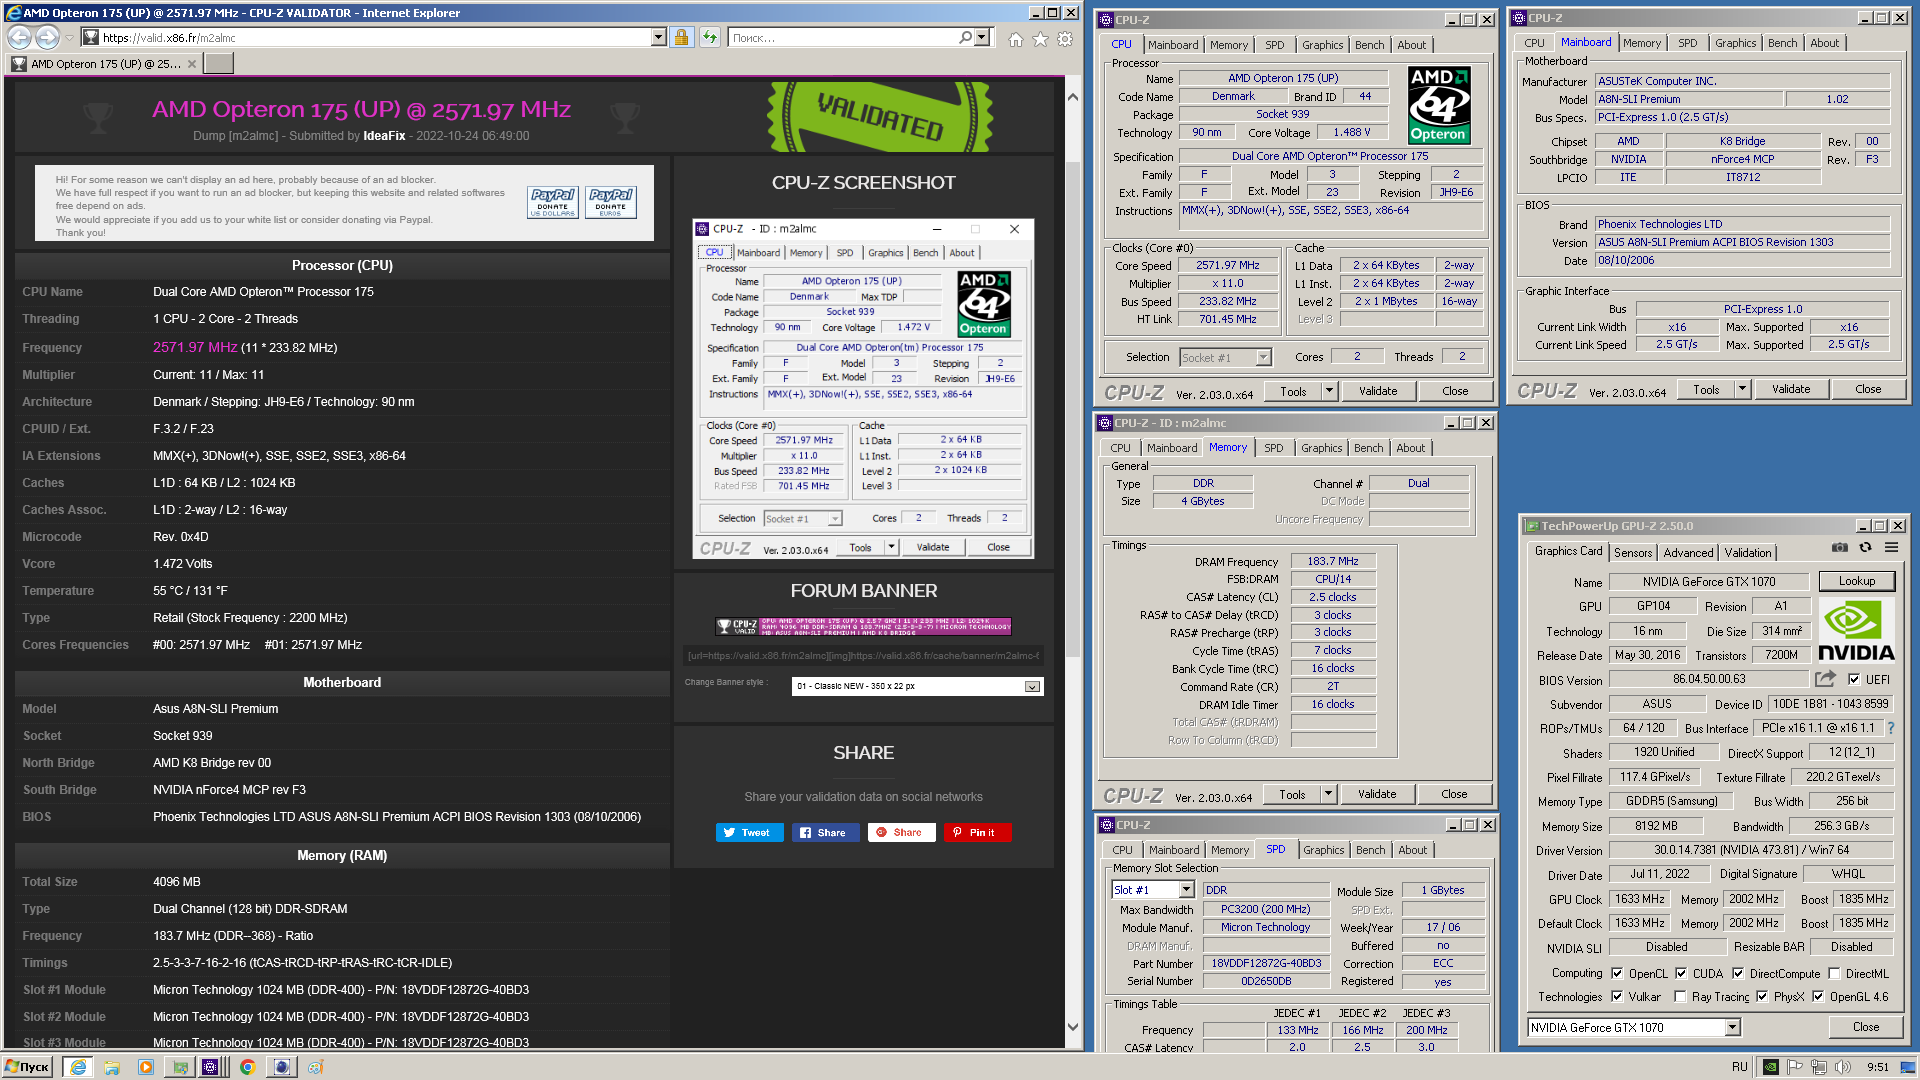Click the NVIDIA logo in GPU-Z
The height and width of the screenshot is (1080, 1920).
[1856, 631]
